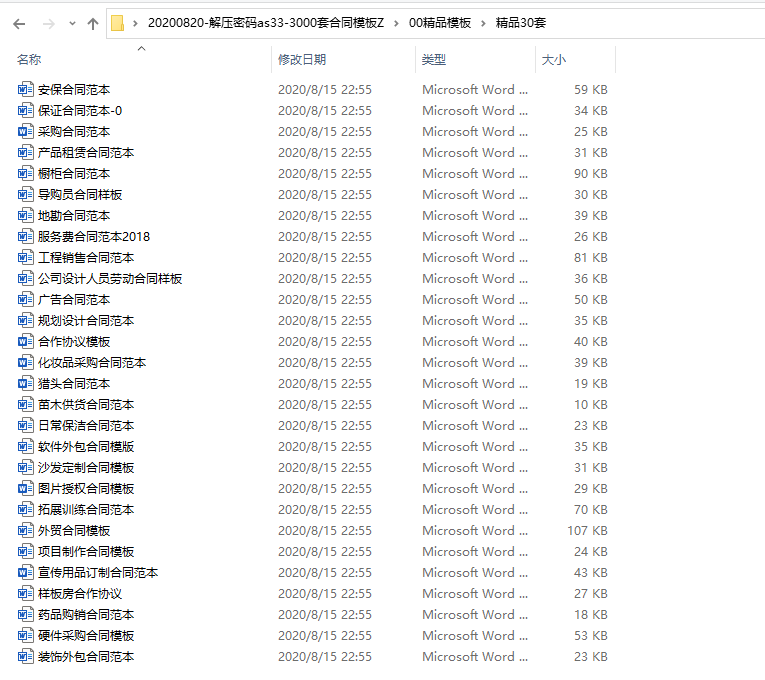This screenshot has width=765, height=680.
Task: Go up one folder level
Action: coord(93,23)
